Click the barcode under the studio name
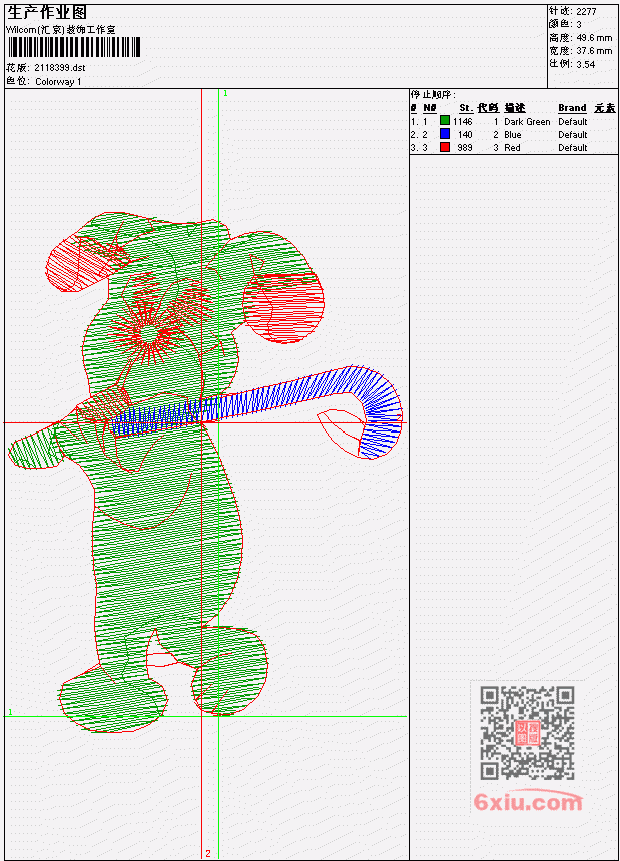 pyautogui.click(x=74, y=47)
